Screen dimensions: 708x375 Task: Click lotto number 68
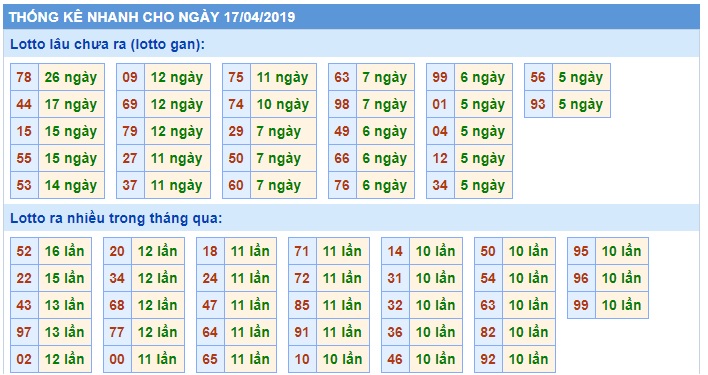[117, 305]
